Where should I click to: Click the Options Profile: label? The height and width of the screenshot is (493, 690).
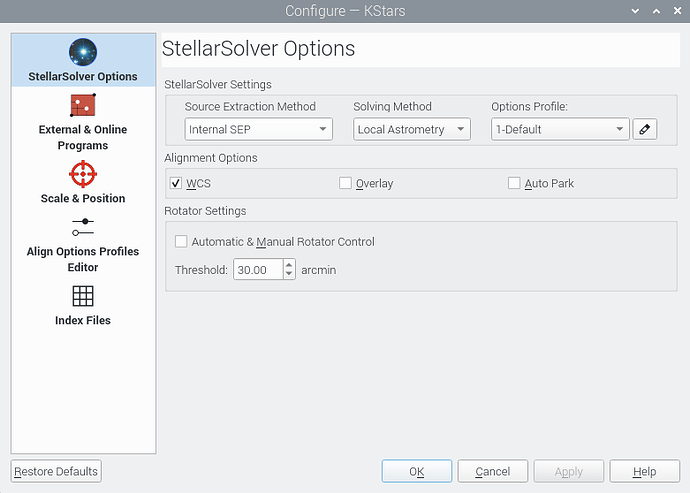pos(529,107)
